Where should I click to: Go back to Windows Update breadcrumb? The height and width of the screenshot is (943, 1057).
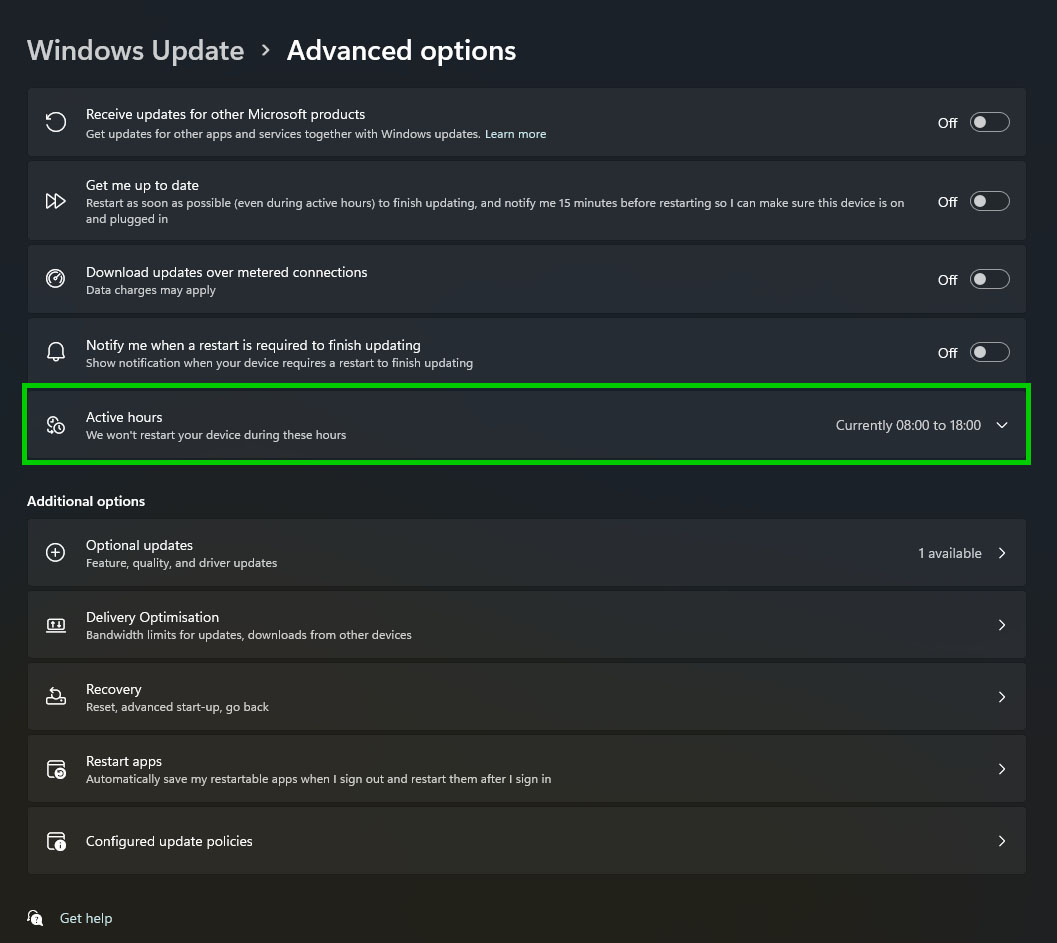[135, 51]
